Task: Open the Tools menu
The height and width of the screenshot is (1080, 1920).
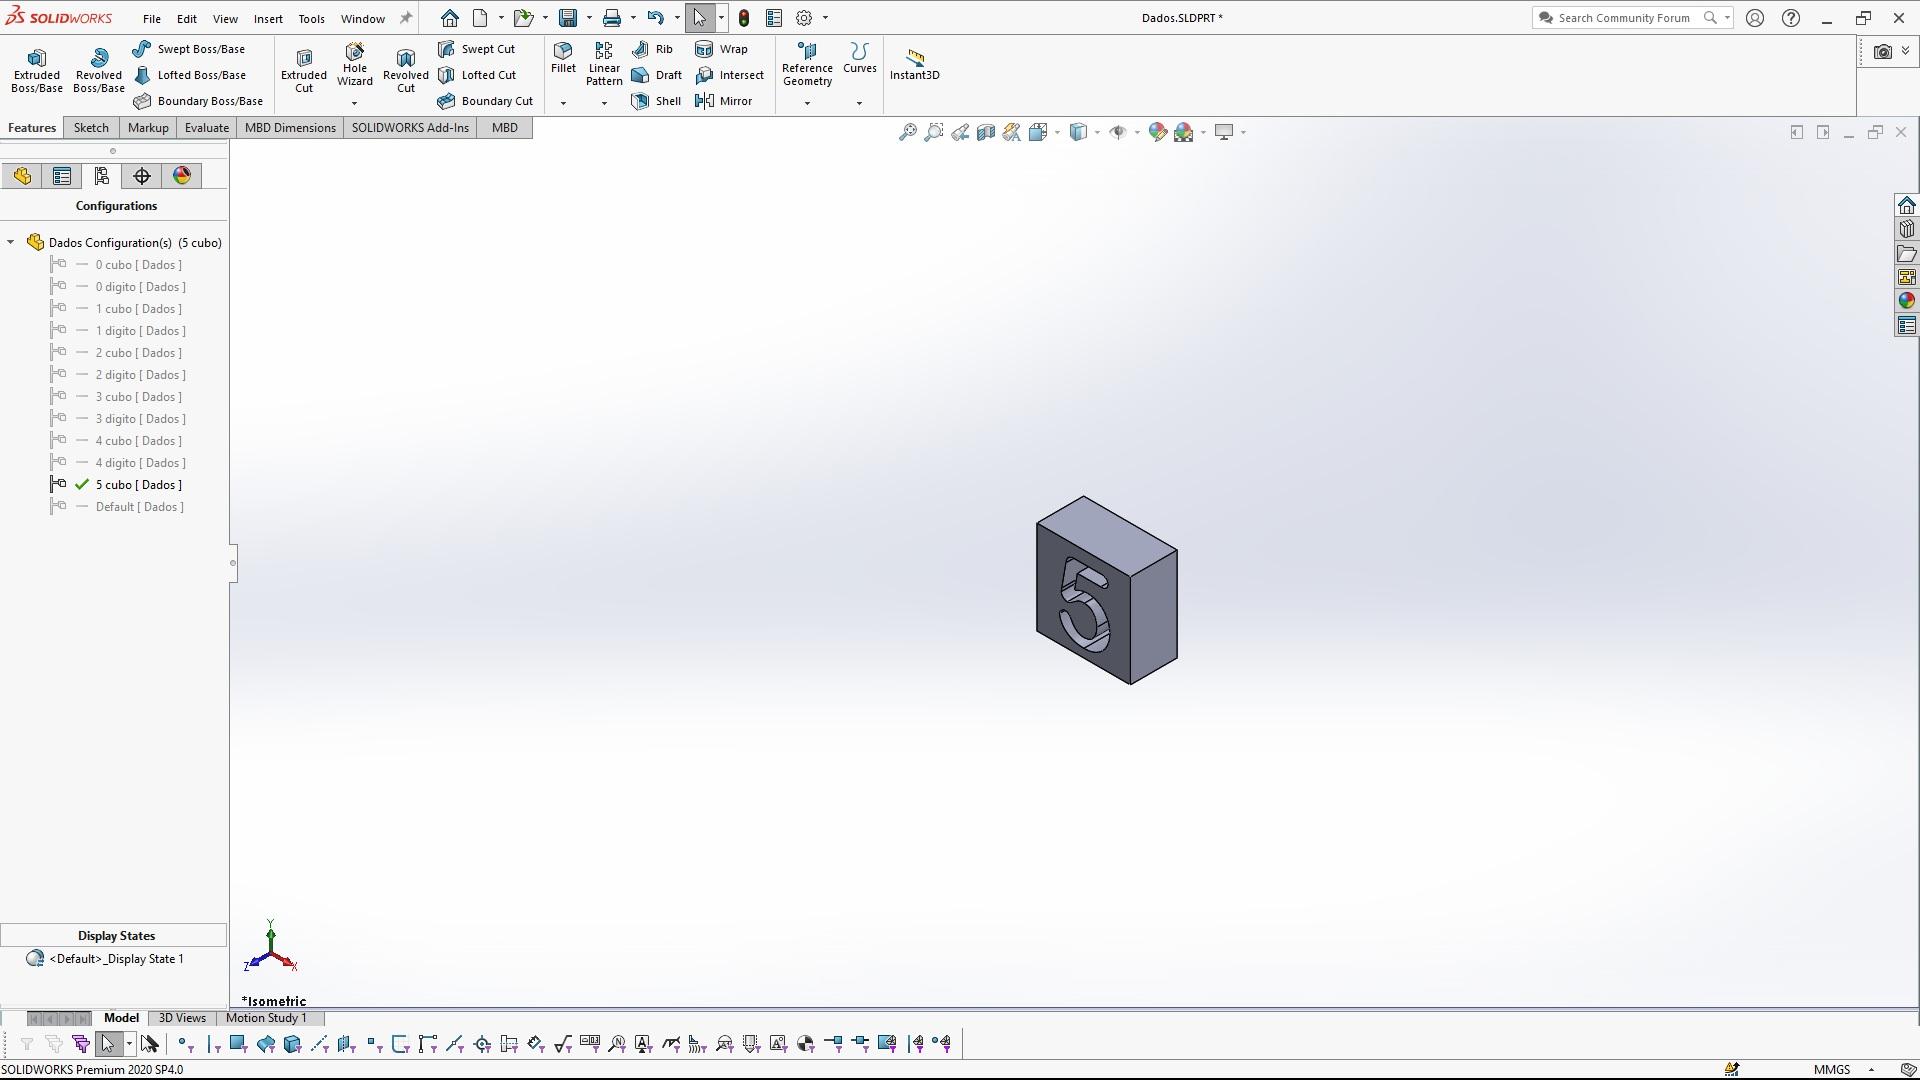Action: click(x=311, y=18)
